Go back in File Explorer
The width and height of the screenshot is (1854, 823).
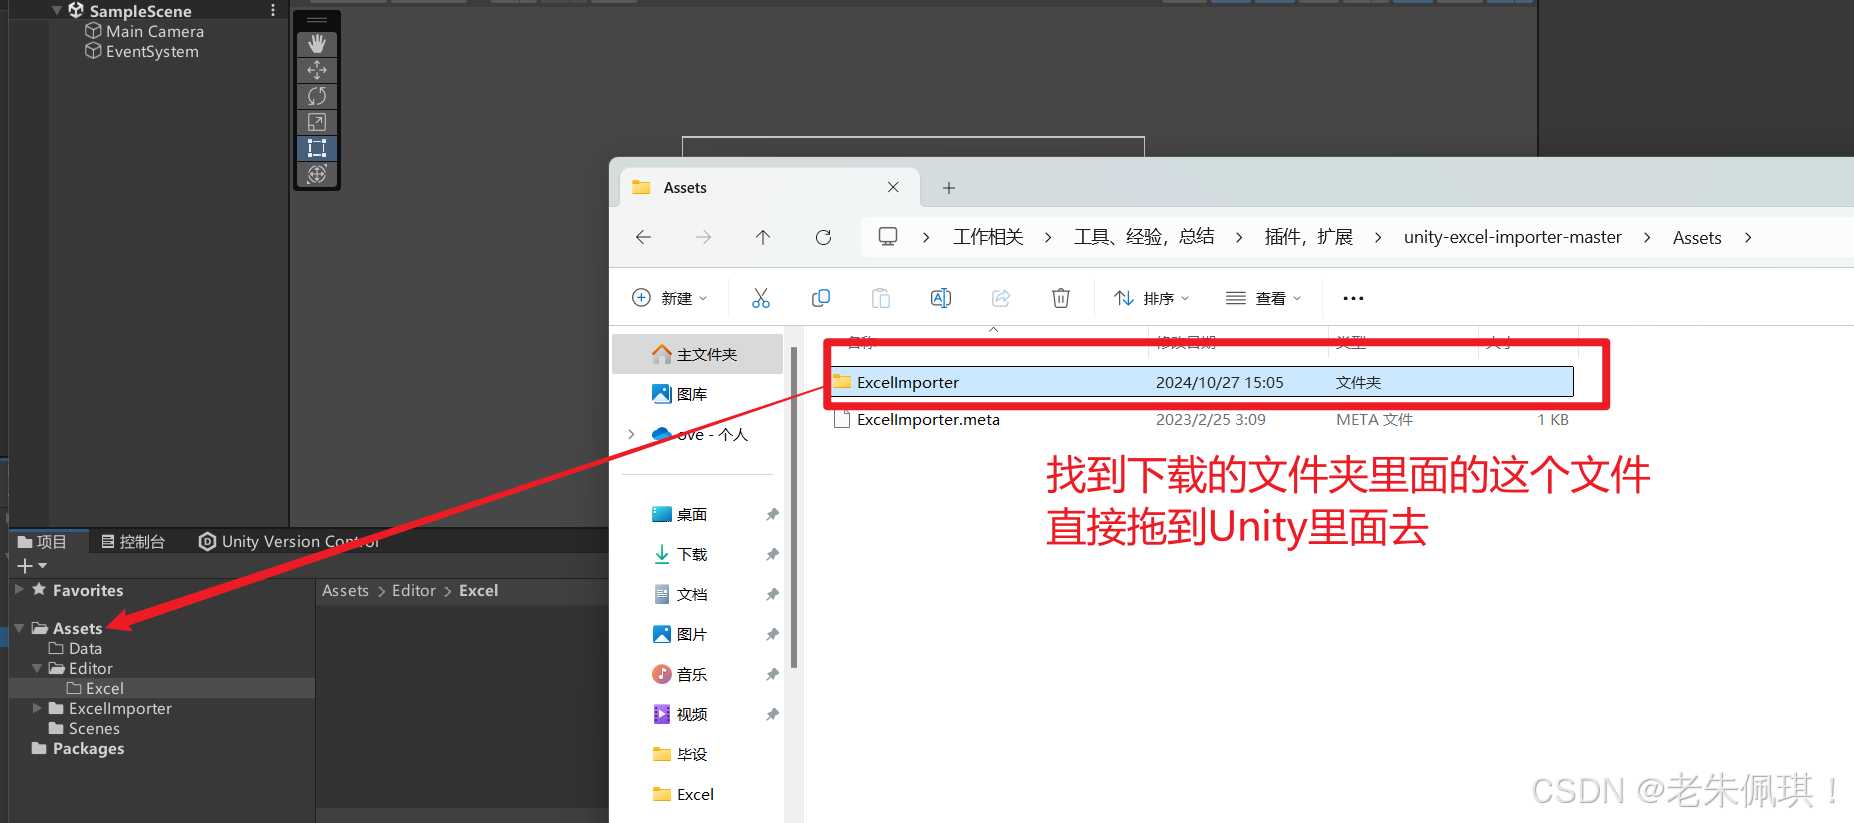coord(643,237)
